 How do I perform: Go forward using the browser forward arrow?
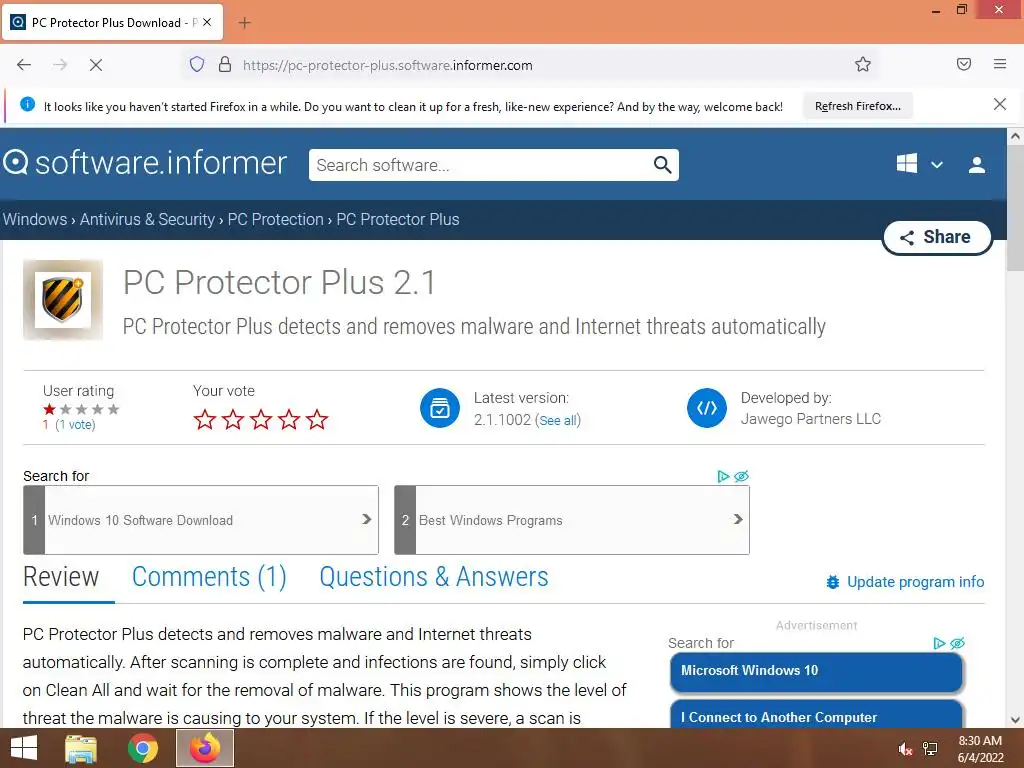(x=60, y=65)
